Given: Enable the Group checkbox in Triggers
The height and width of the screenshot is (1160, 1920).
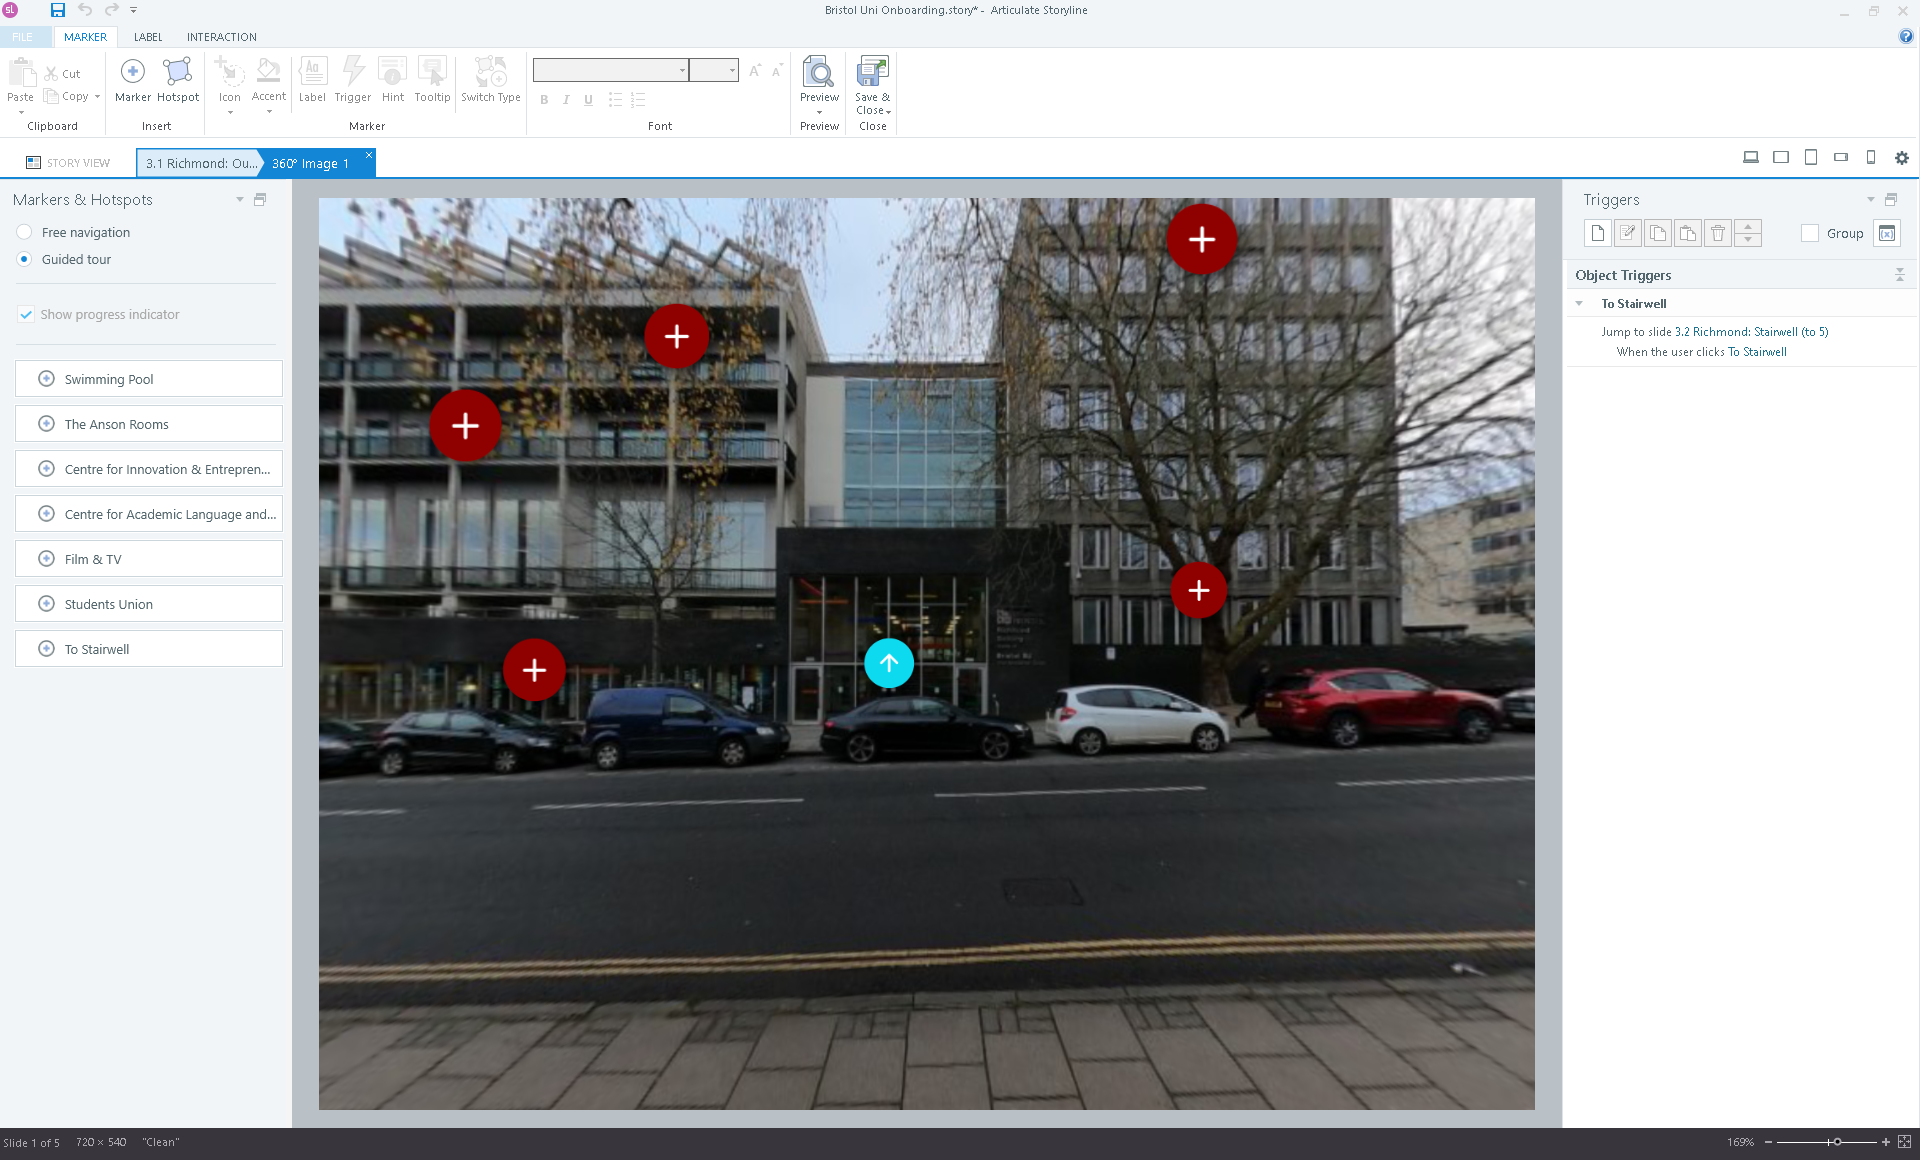Looking at the screenshot, I should click(1810, 233).
